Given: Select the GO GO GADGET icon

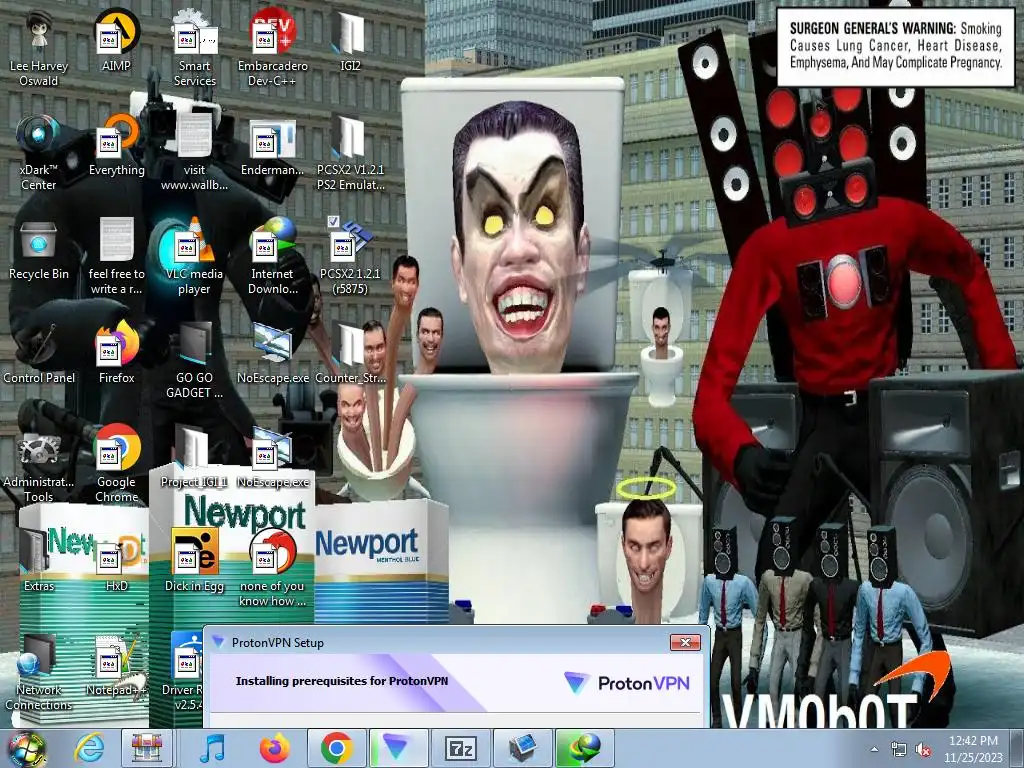Looking at the screenshot, I should tap(194, 360).
